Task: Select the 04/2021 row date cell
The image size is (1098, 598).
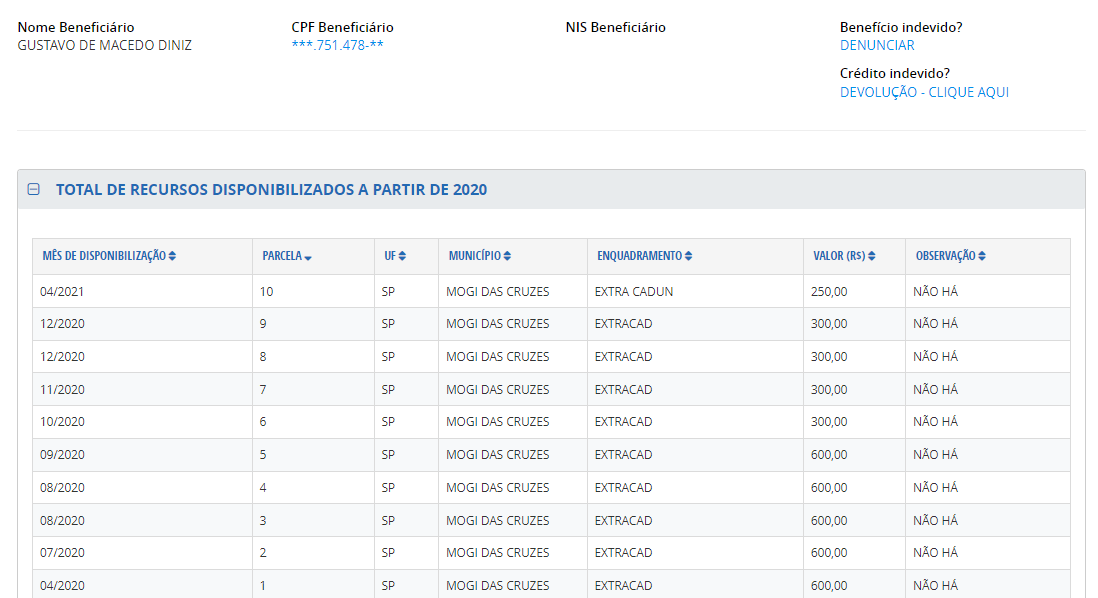Action: click(x=62, y=291)
